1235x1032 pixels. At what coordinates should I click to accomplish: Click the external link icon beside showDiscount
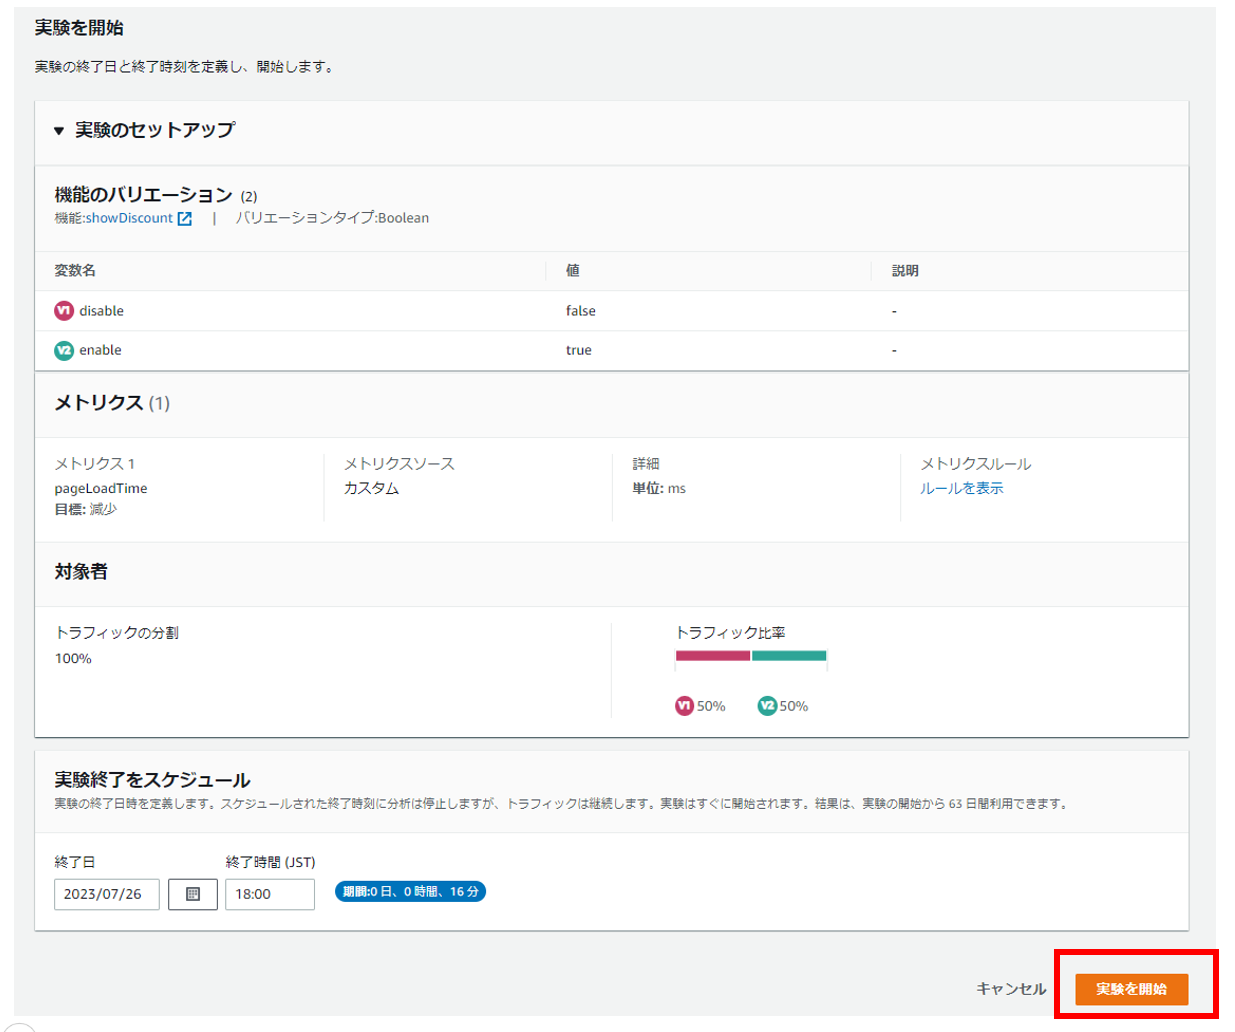[x=185, y=219]
